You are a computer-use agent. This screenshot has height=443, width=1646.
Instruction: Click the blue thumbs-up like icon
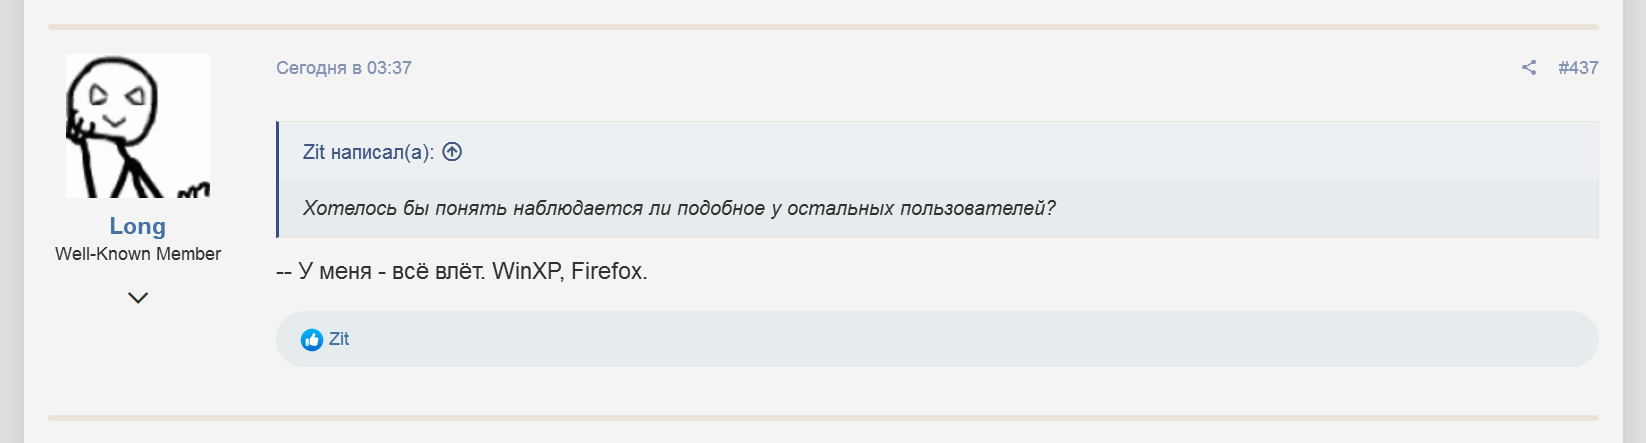click(x=312, y=340)
